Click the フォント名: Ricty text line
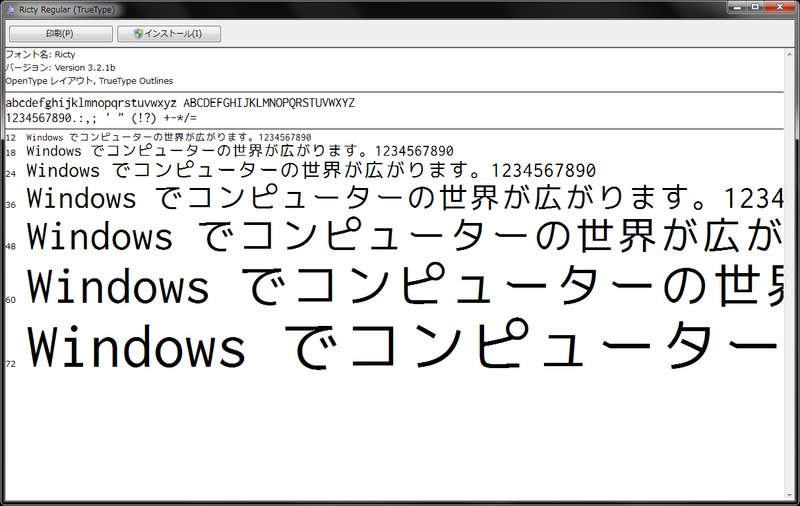The width and height of the screenshot is (800, 506). tap(40, 54)
